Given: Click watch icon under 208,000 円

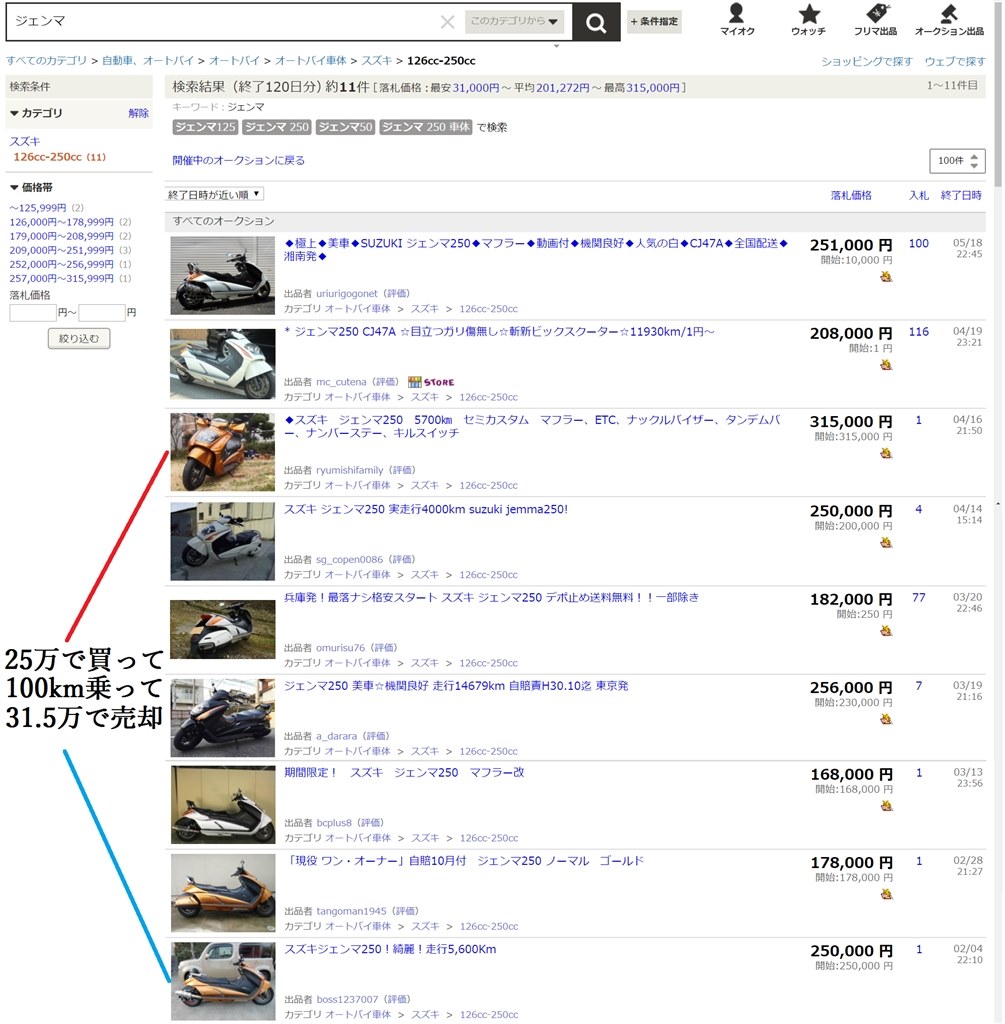Looking at the screenshot, I should (885, 365).
